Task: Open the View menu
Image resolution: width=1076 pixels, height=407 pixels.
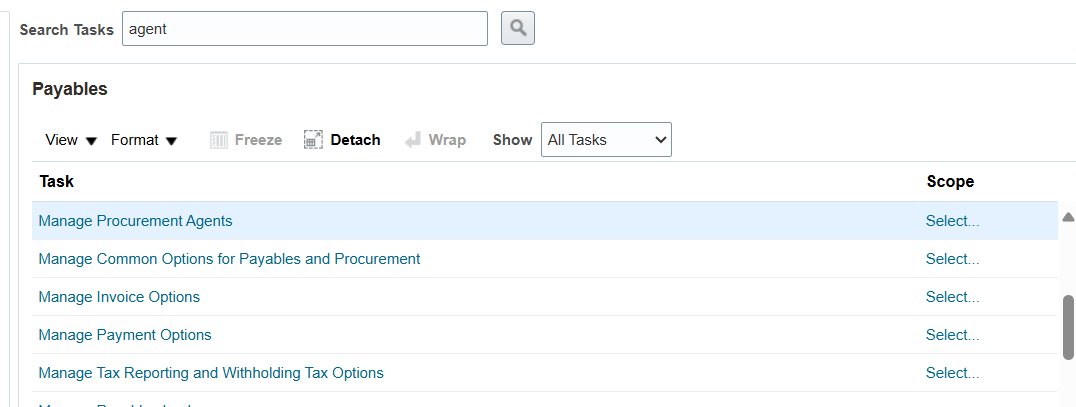Action: point(71,140)
